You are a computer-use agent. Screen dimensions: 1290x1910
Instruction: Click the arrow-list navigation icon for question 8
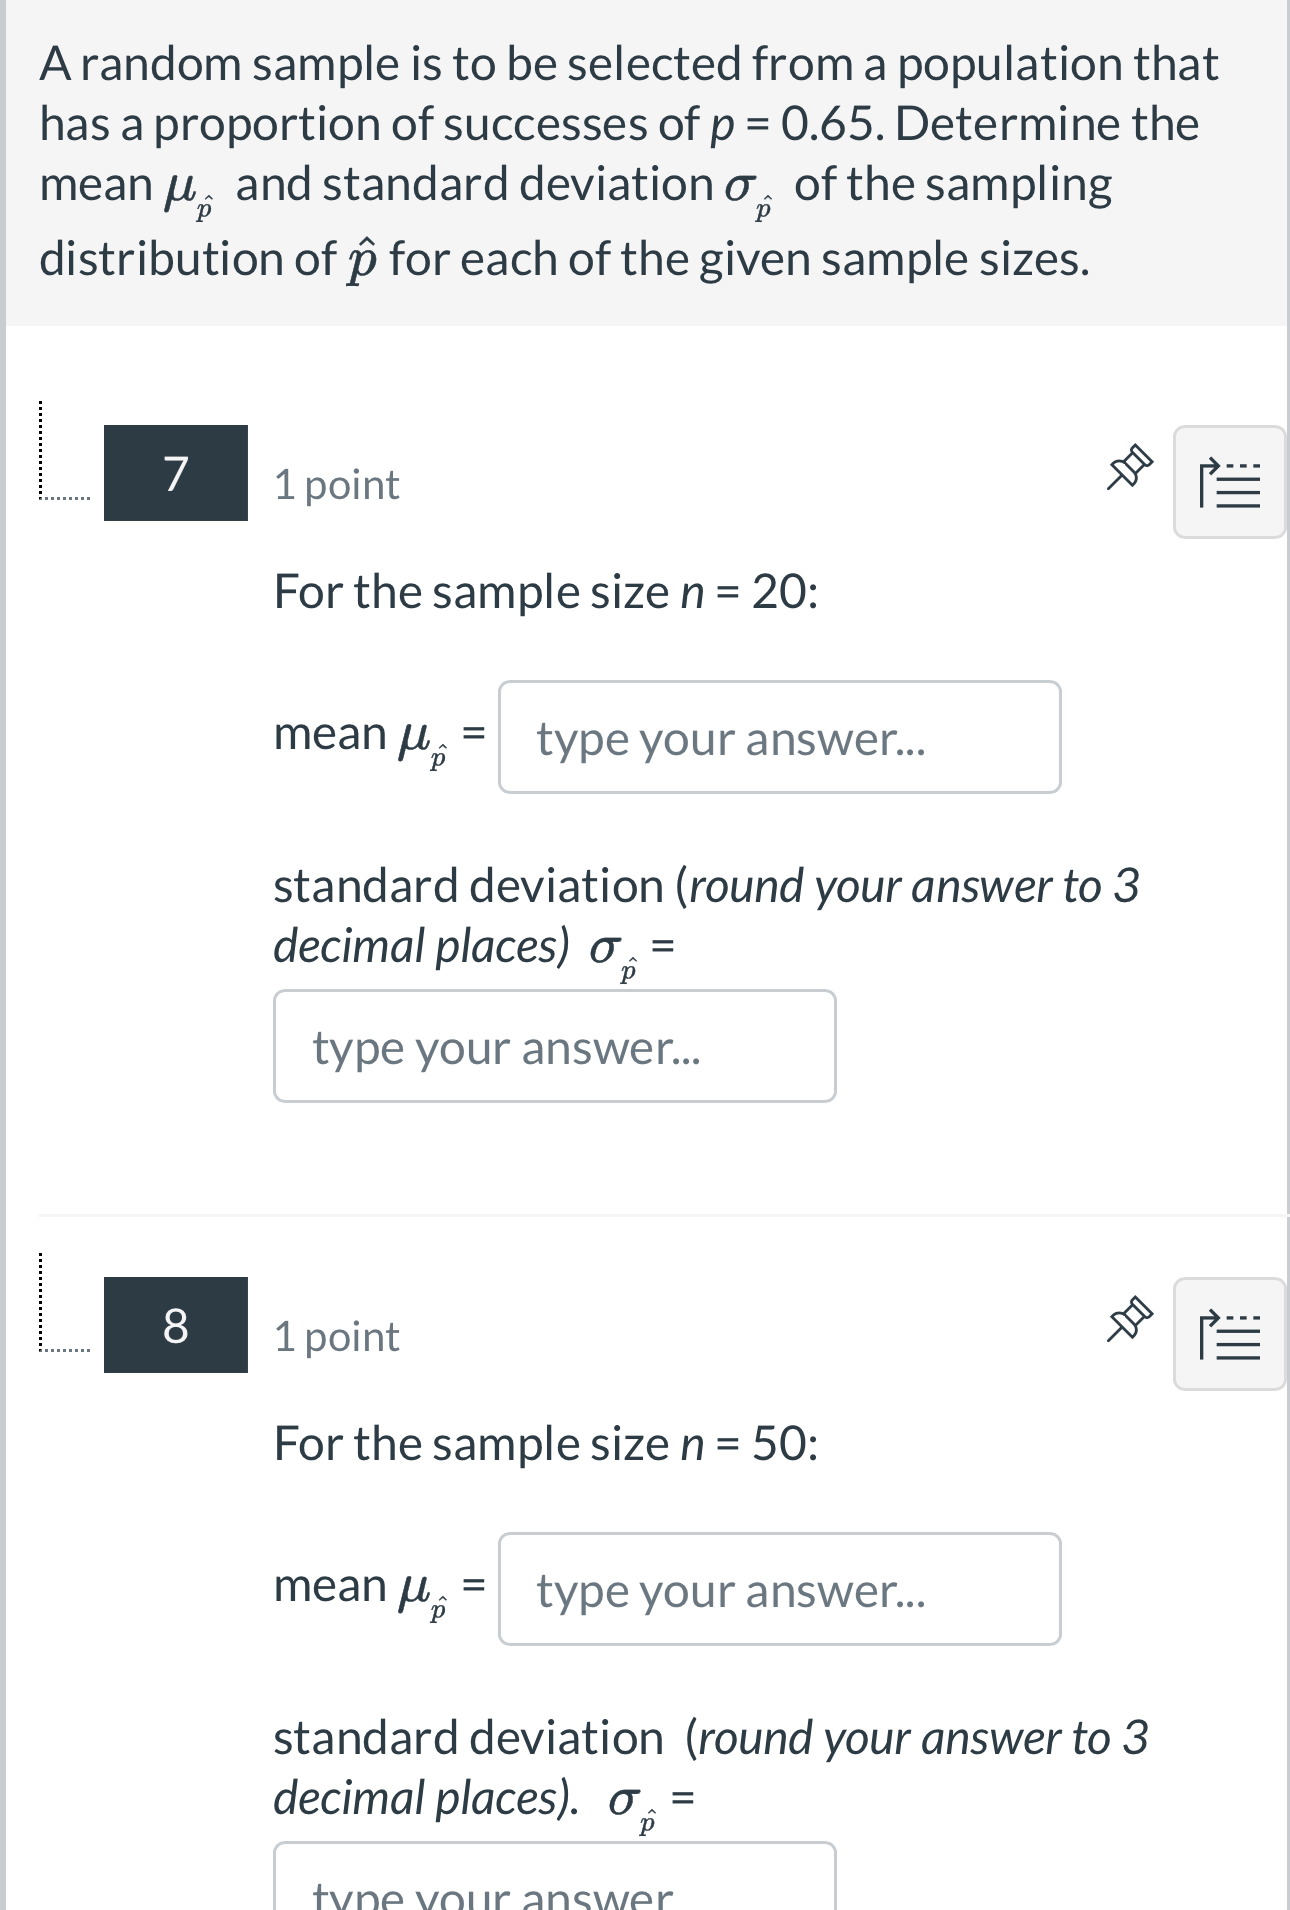click(x=1228, y=1333)
